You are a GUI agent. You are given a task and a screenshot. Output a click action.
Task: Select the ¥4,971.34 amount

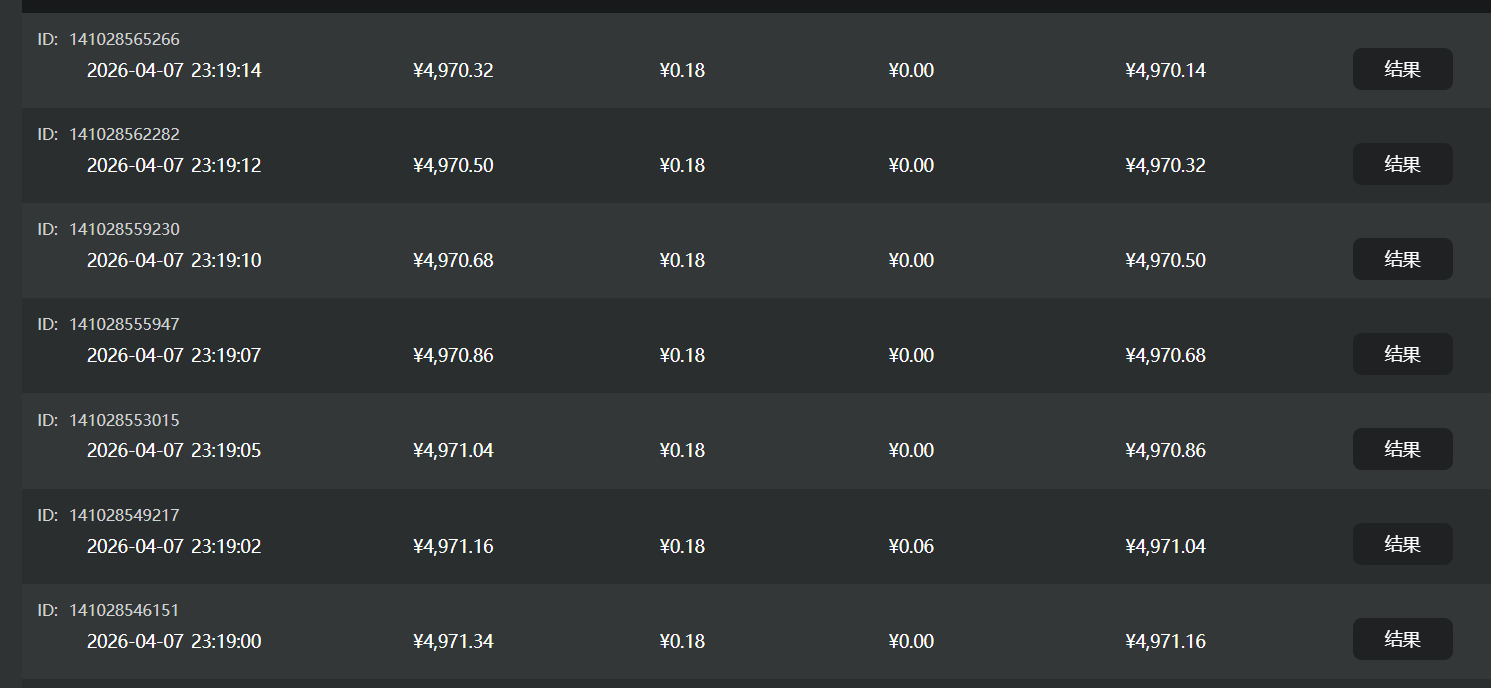[x=453, y=641]
